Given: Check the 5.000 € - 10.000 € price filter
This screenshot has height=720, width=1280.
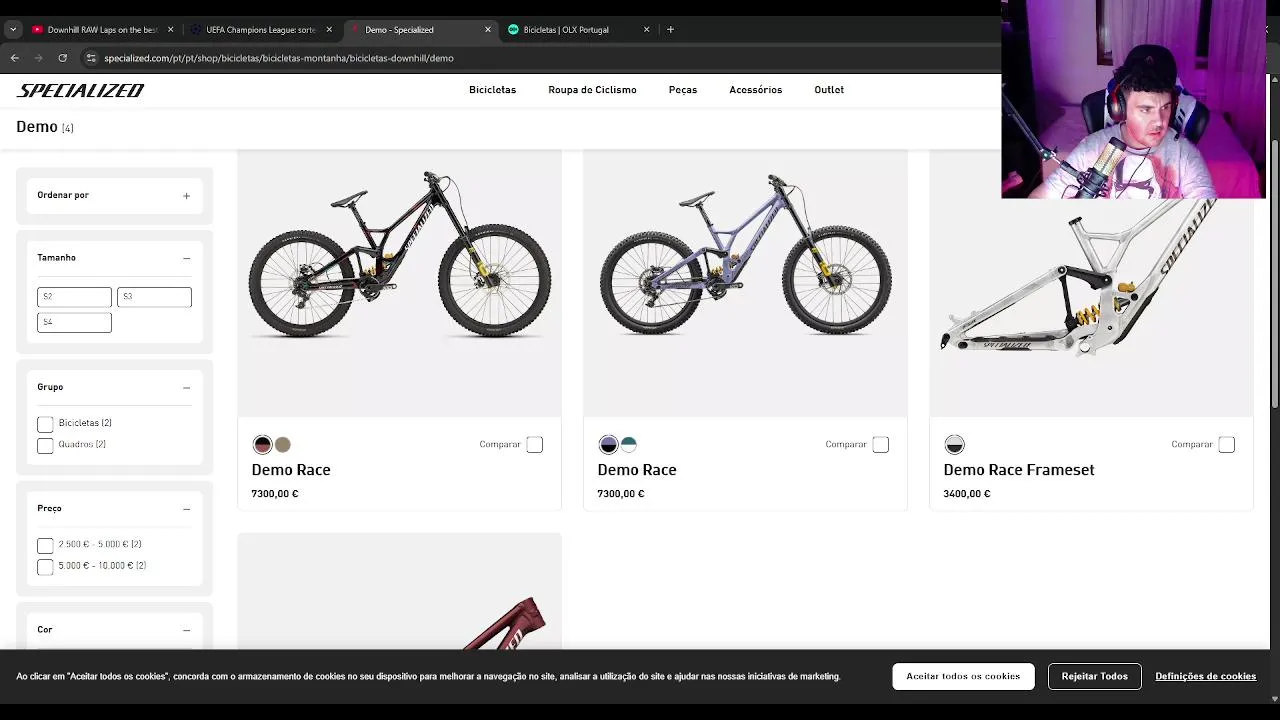Looking at the screenshot, I should tap(45, 567).
